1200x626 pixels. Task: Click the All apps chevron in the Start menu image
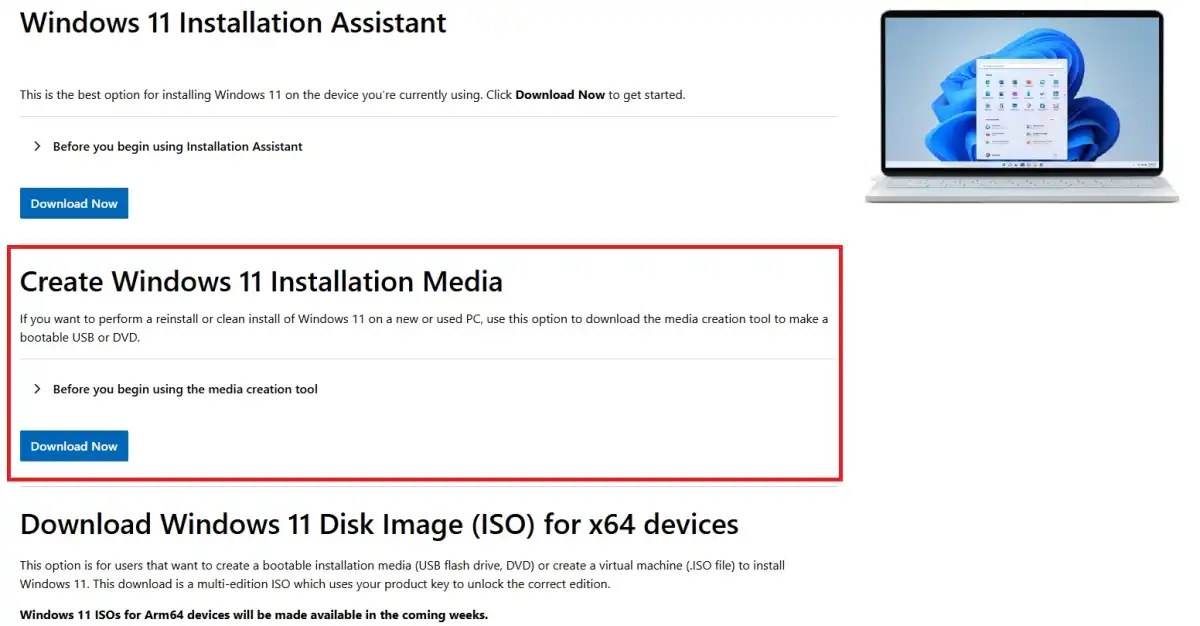1053,74
